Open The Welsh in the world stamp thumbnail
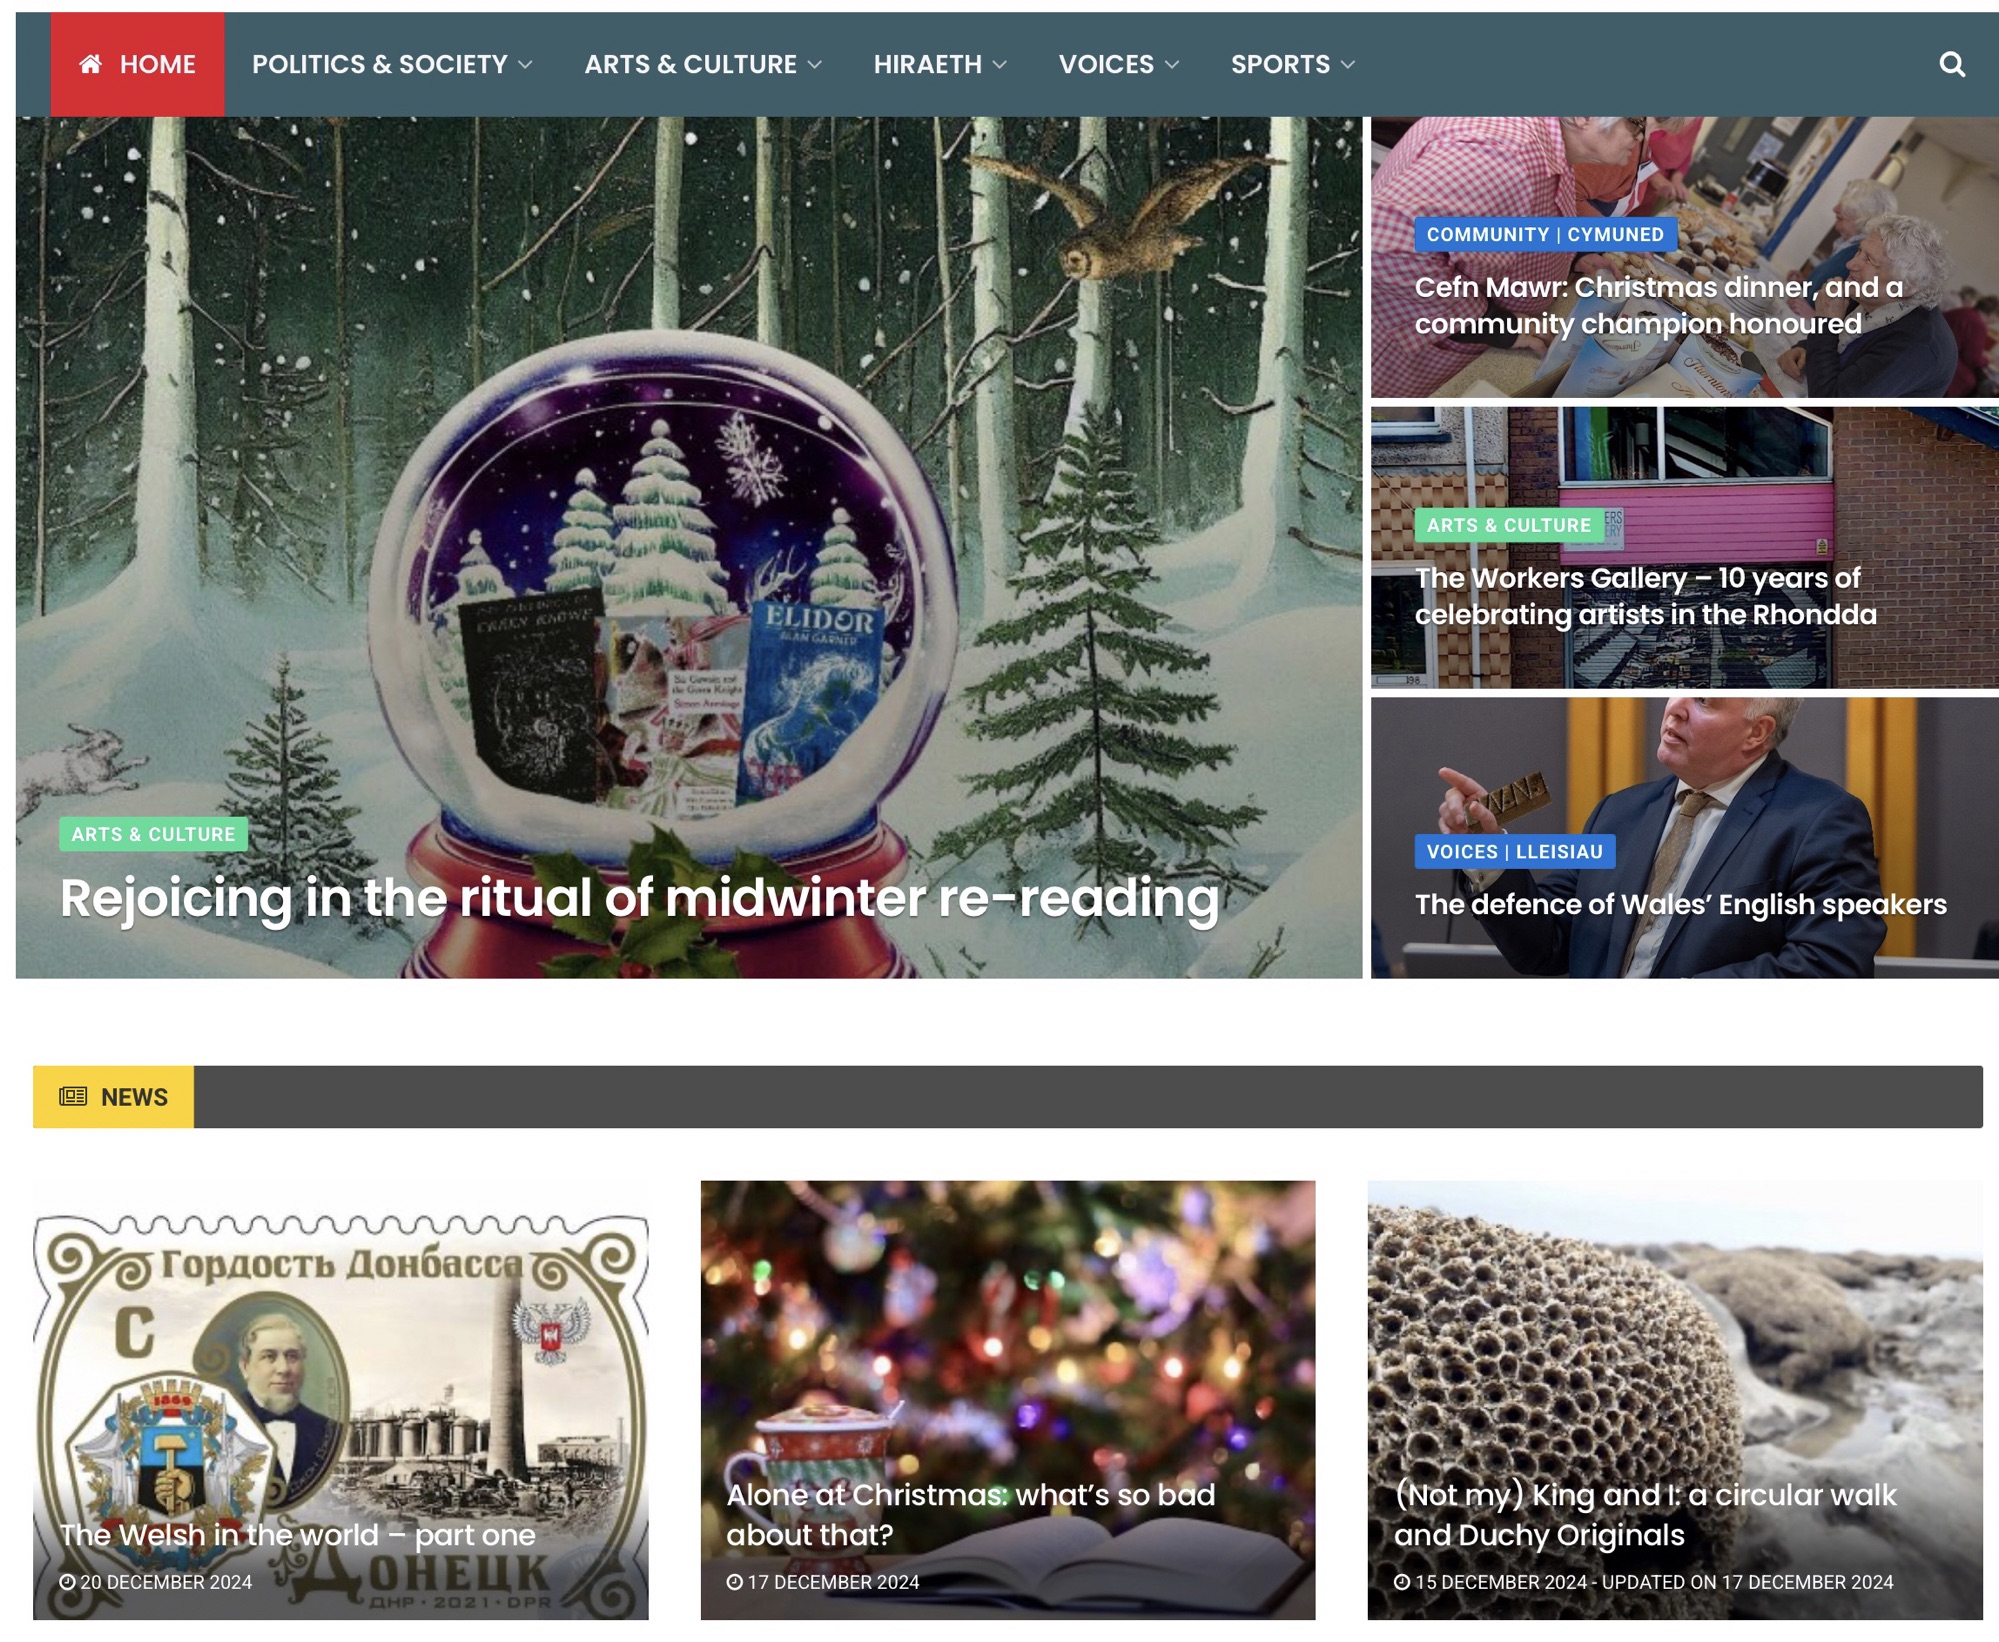Screen dimensions: 1999x1642 pyautogui.click(x=340, y=1399)
